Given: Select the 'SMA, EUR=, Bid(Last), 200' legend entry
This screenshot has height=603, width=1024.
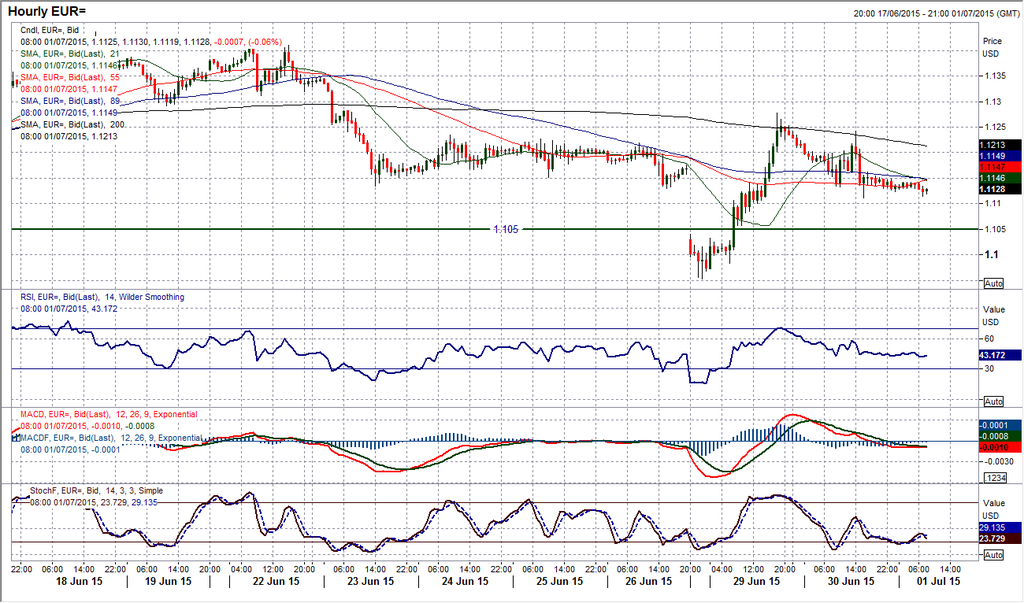Looking at the screenshot, I should click(x=72, y=124).
